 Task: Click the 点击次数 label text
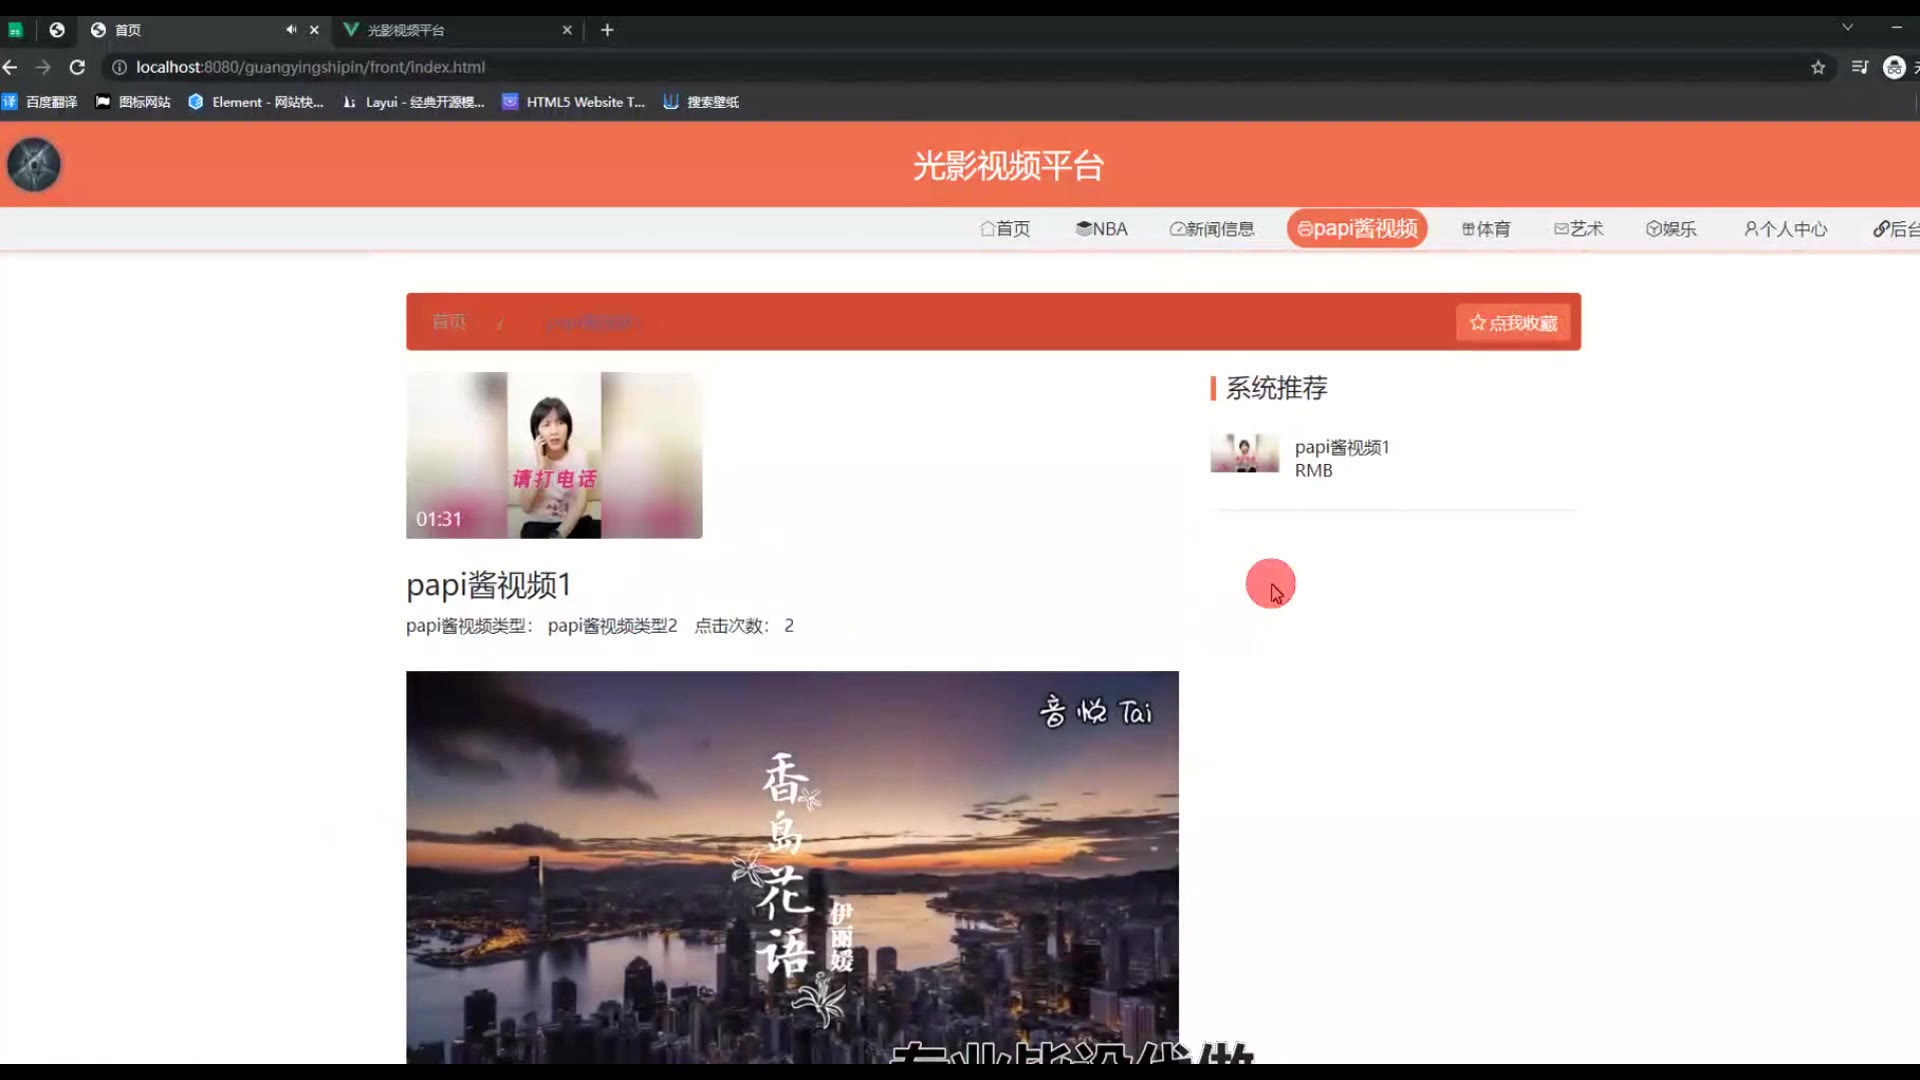point(732,626)
